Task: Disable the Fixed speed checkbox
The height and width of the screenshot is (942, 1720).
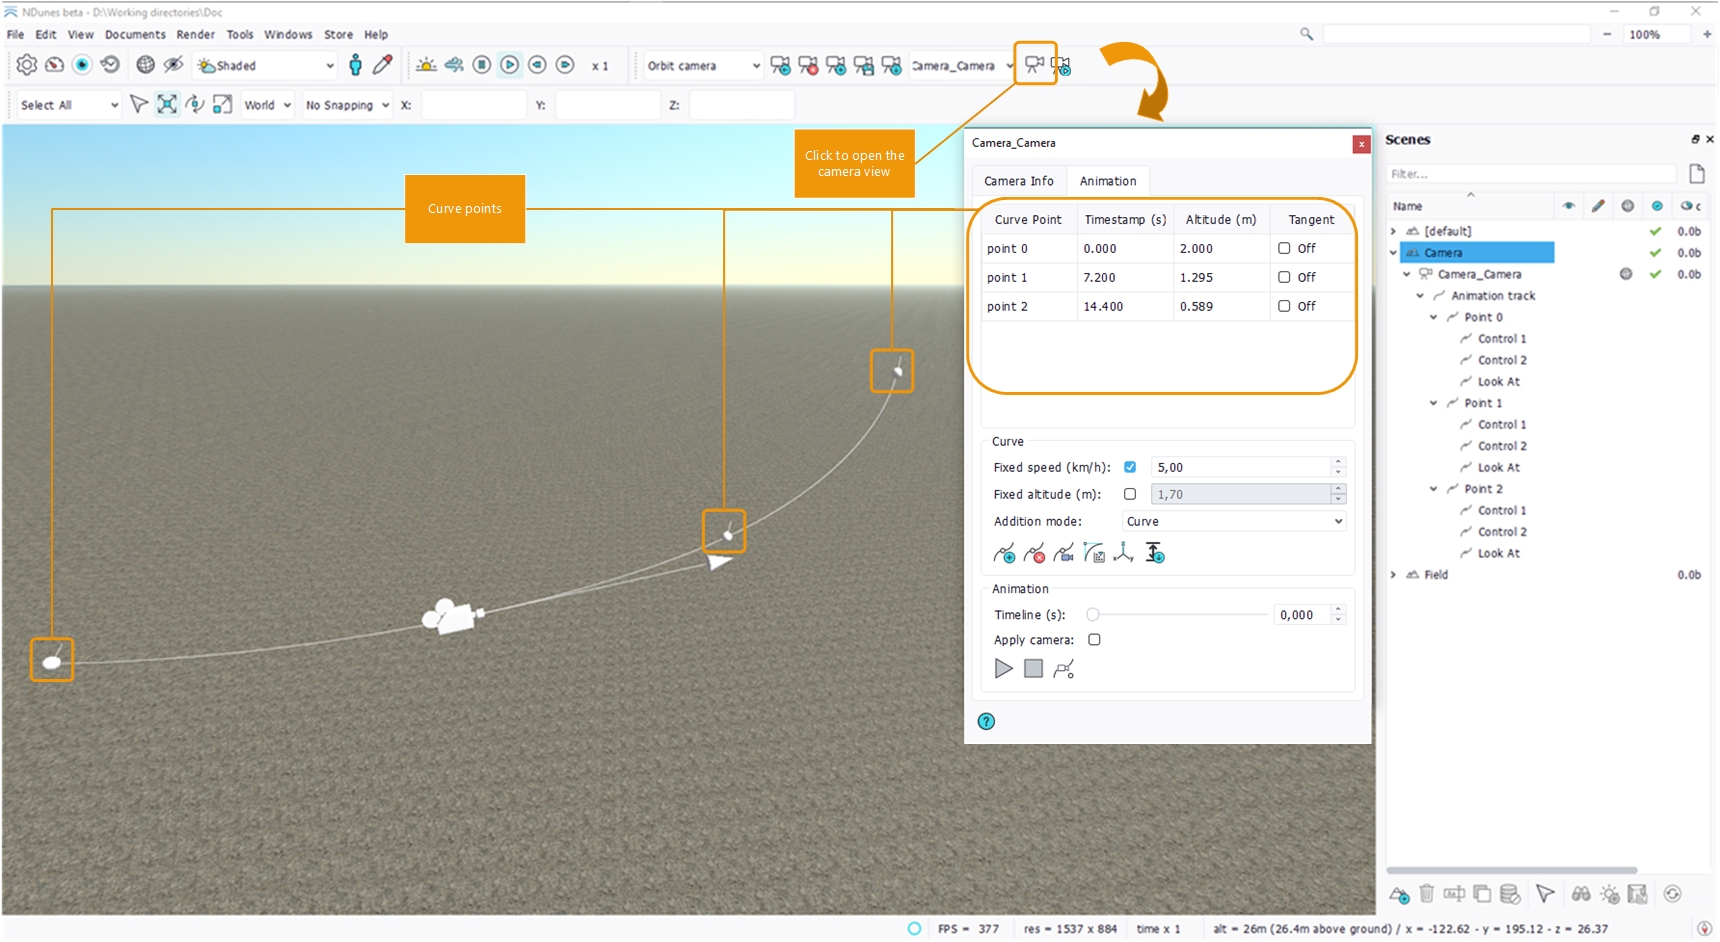Action: (x=1130, y=467)
